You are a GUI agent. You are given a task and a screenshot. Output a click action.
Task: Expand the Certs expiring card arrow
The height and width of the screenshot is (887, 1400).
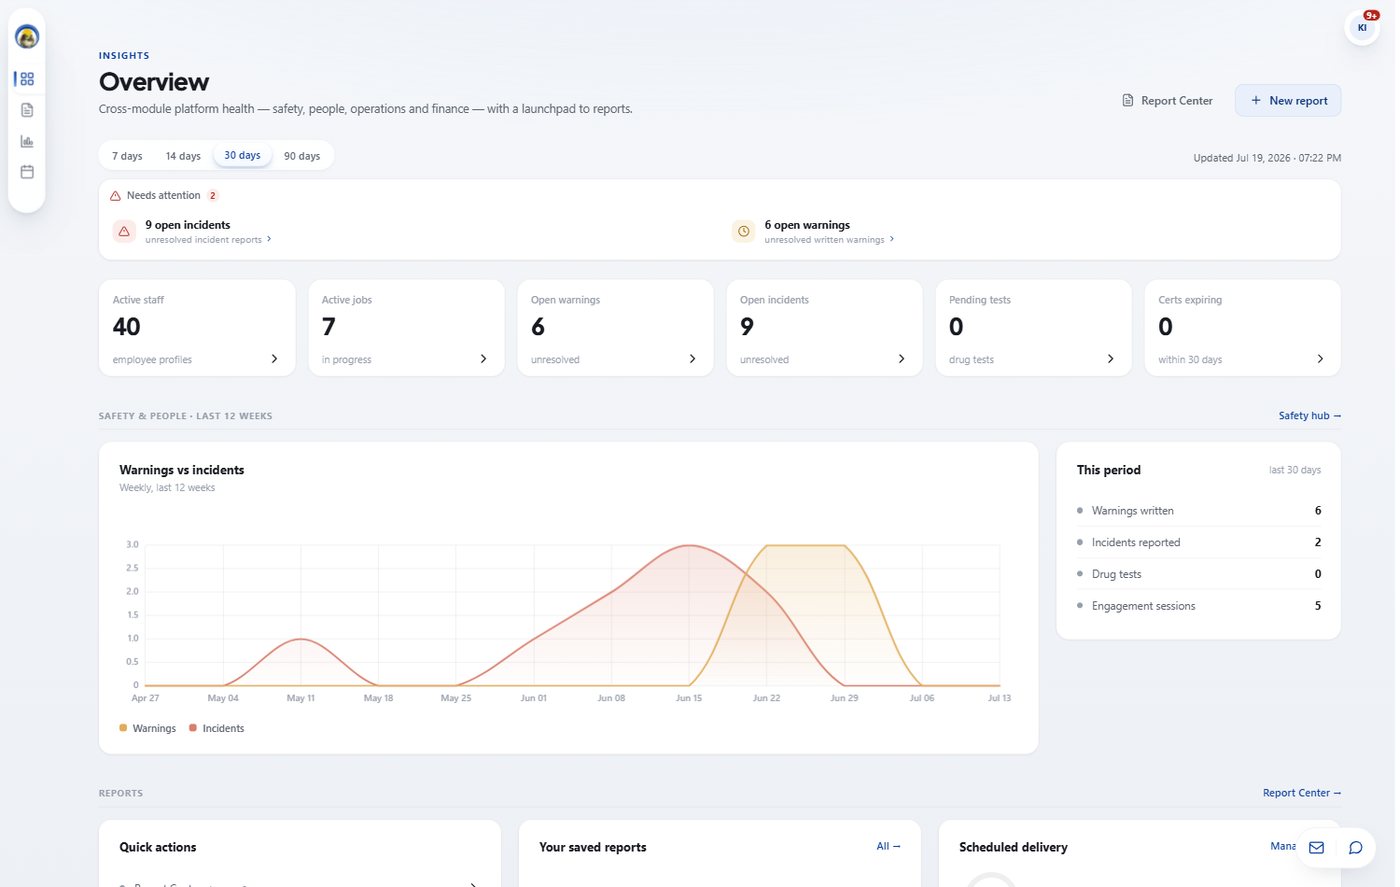pos(1320,359)
